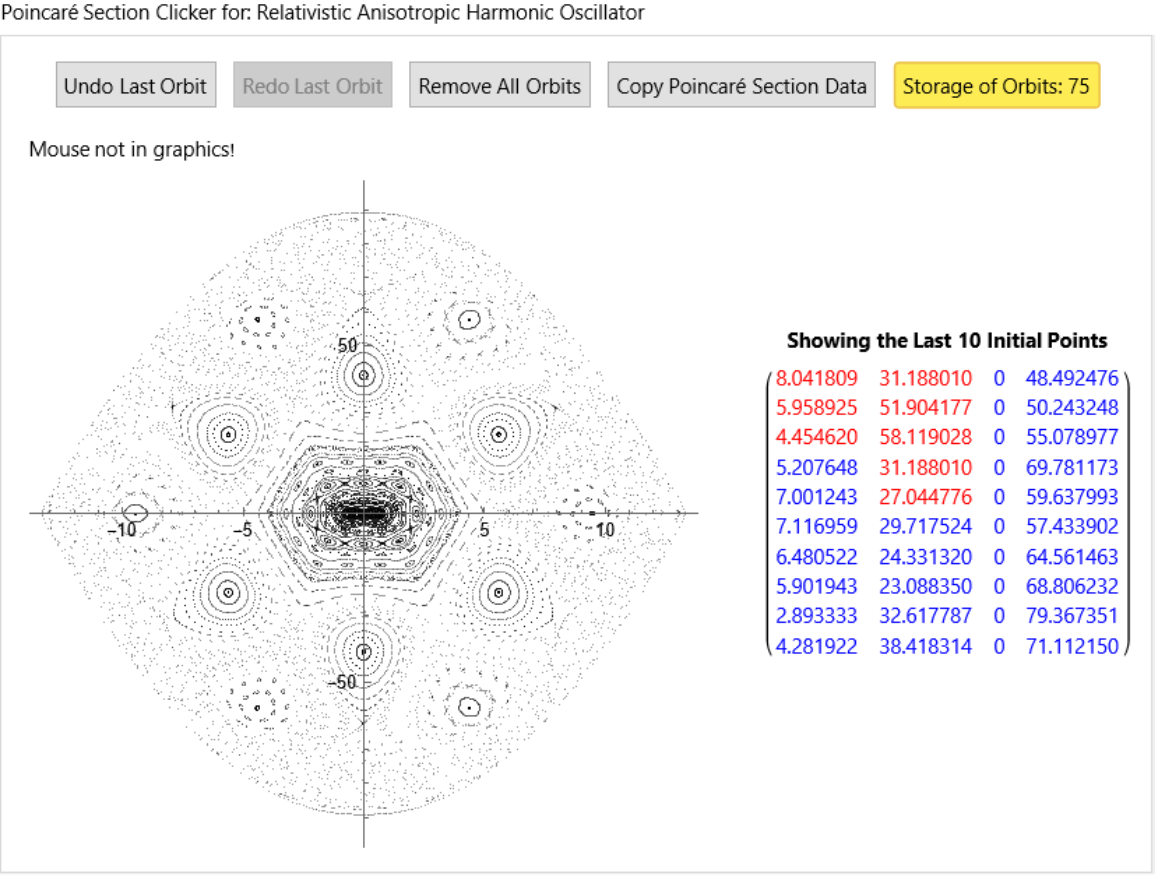Select the red value 58.119028 in the table
This screenshot has width=1156, height=876.
coord(925,438)
